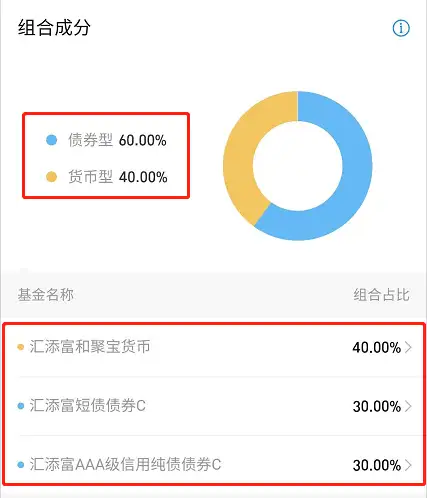Image resolution: width=427 pixels, height=498 pixels.
Task: Click the yellow bullet before 汇添富和聚宝货币
Action: (21, 347)
